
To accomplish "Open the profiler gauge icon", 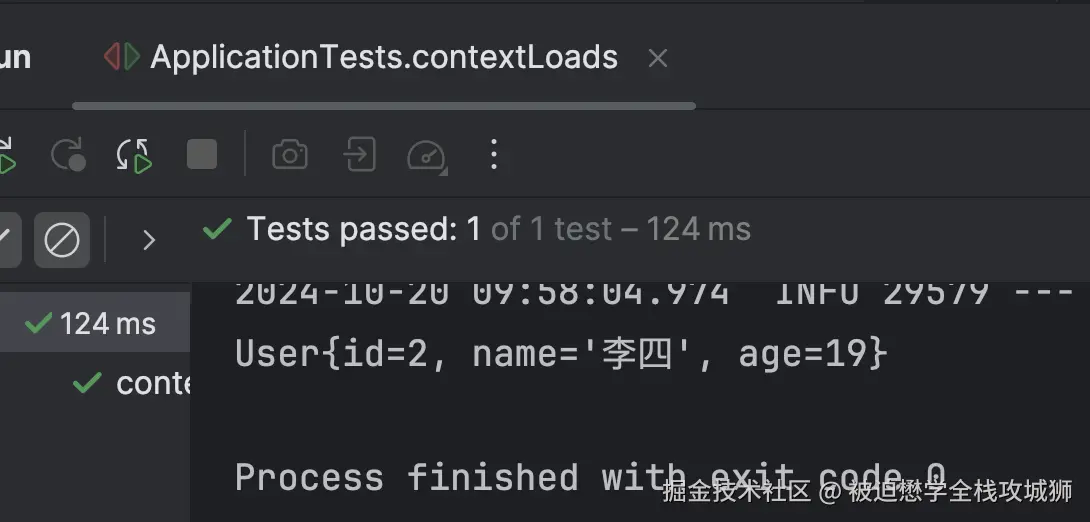I will (x=425, y=155).
